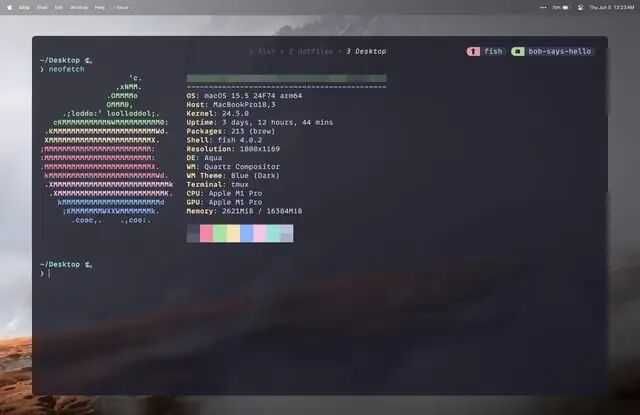The width and height of the screenshot is (640, 415).
Task: Click the blurred user@host title bar
Action: pos(287,78)
